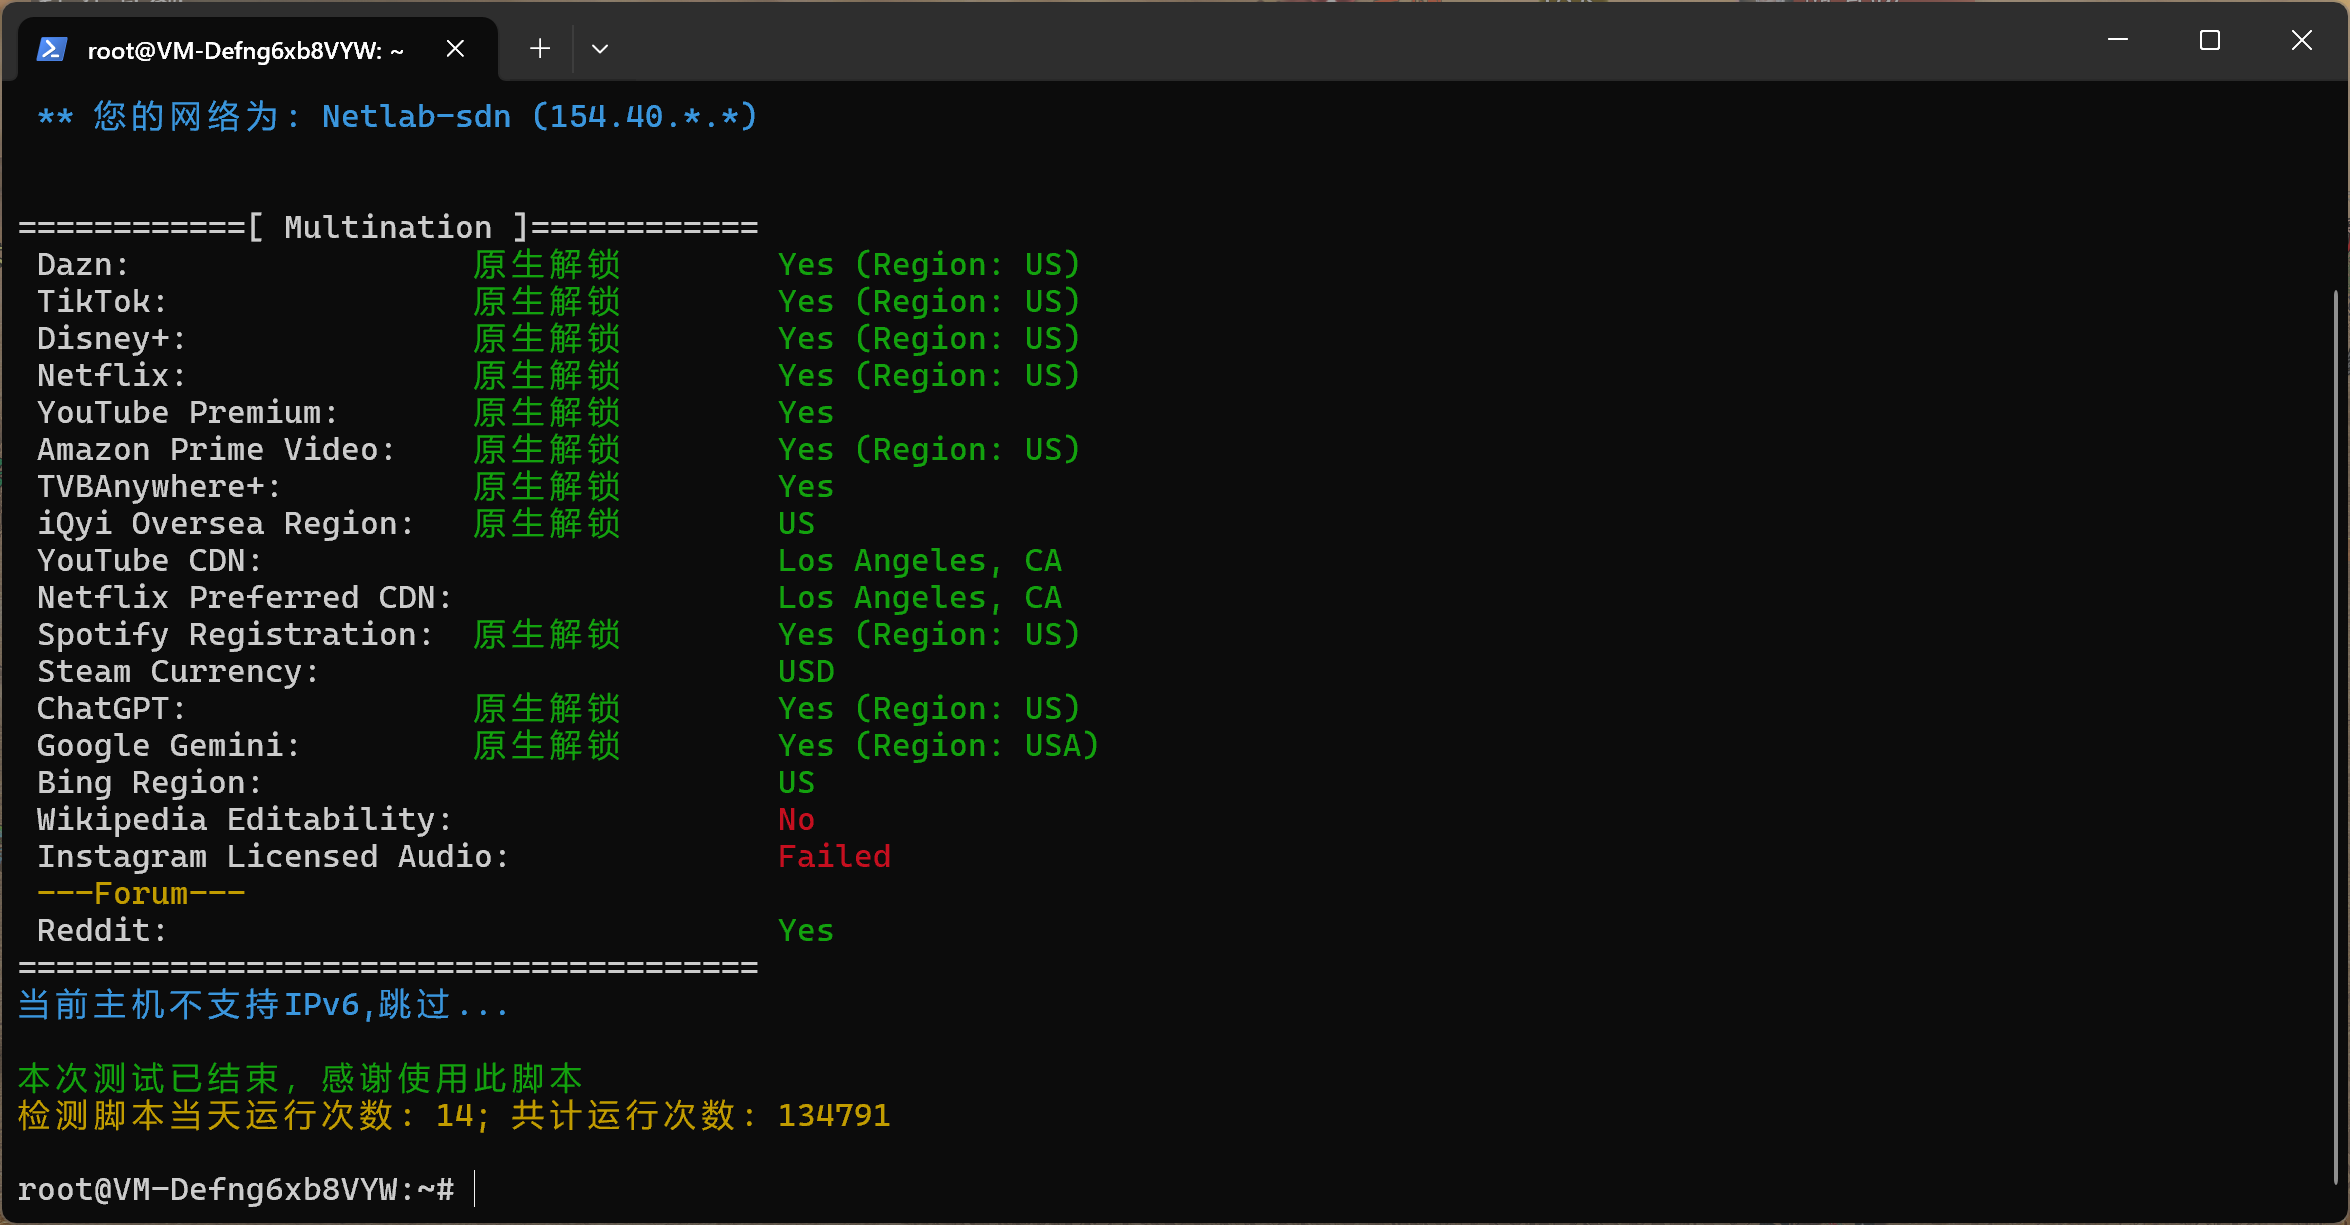Click Yes (Region: US) on Spotify row

pyautogui.click(x=929, y=635)
